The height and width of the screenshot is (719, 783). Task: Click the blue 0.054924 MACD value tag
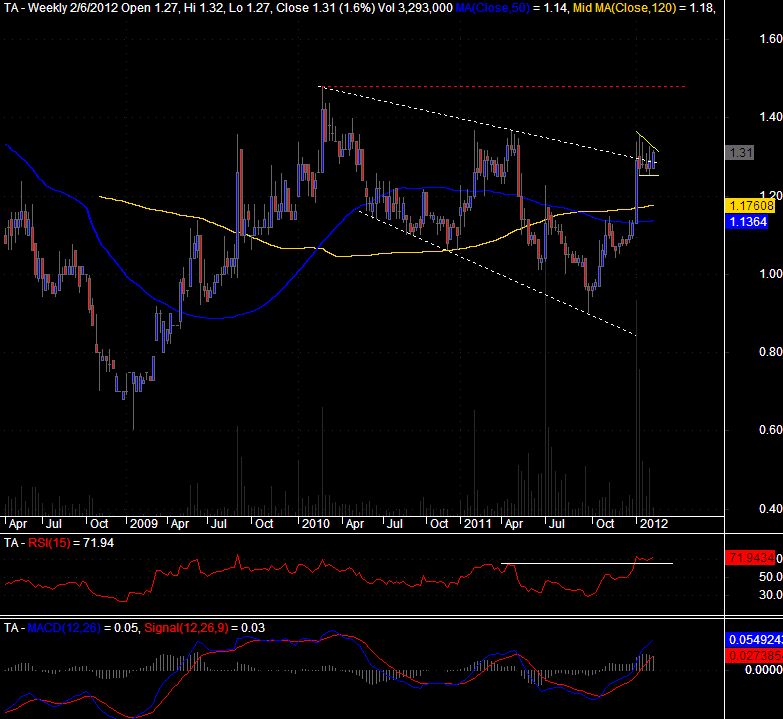coord(754,640)
